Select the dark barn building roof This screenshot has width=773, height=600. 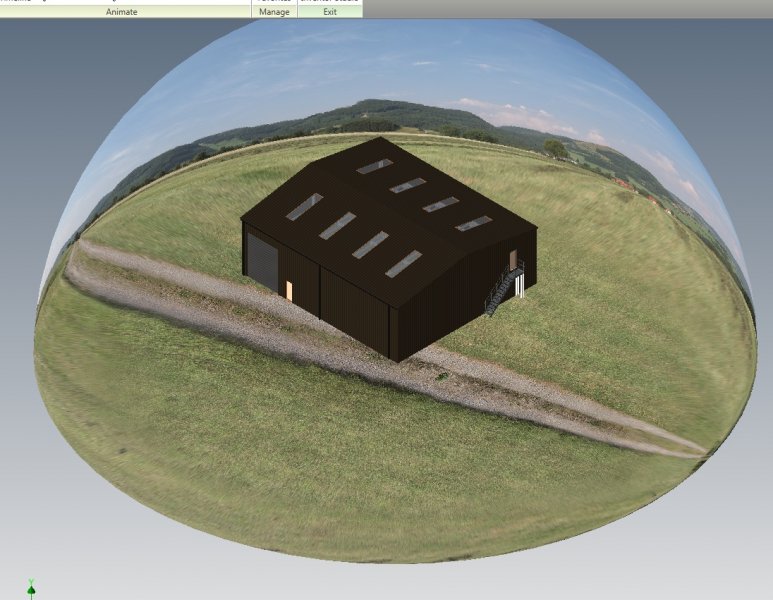[x=389, y=222]
